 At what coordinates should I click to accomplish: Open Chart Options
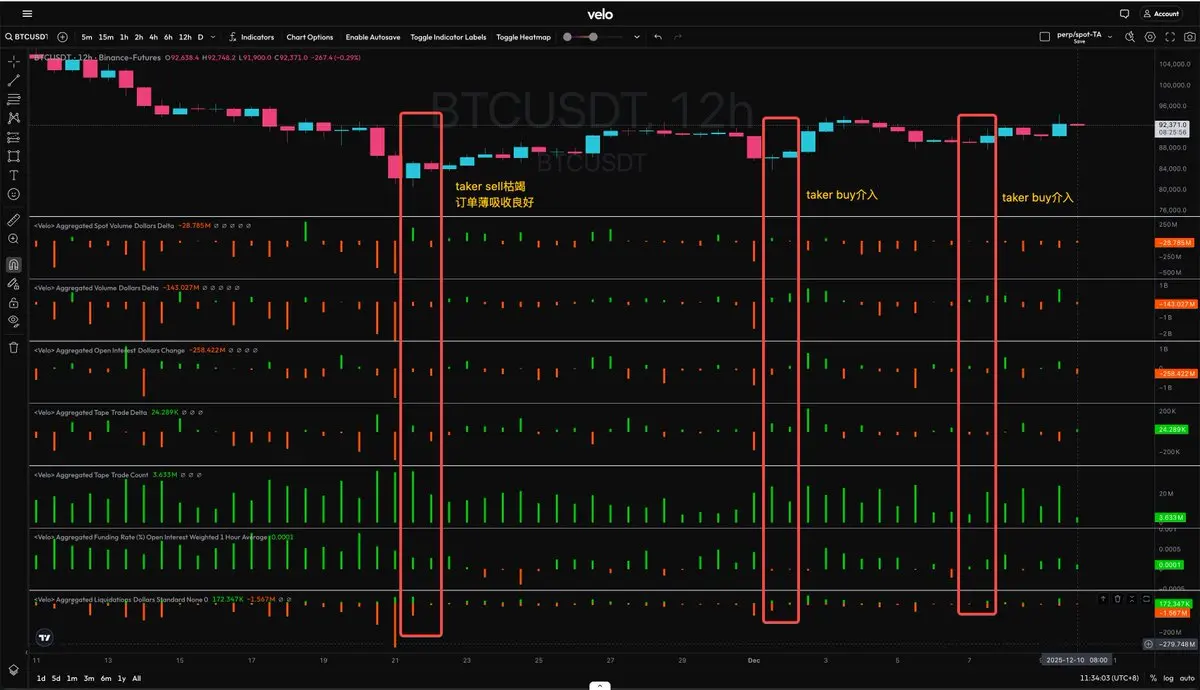click(x=310, y=37)
